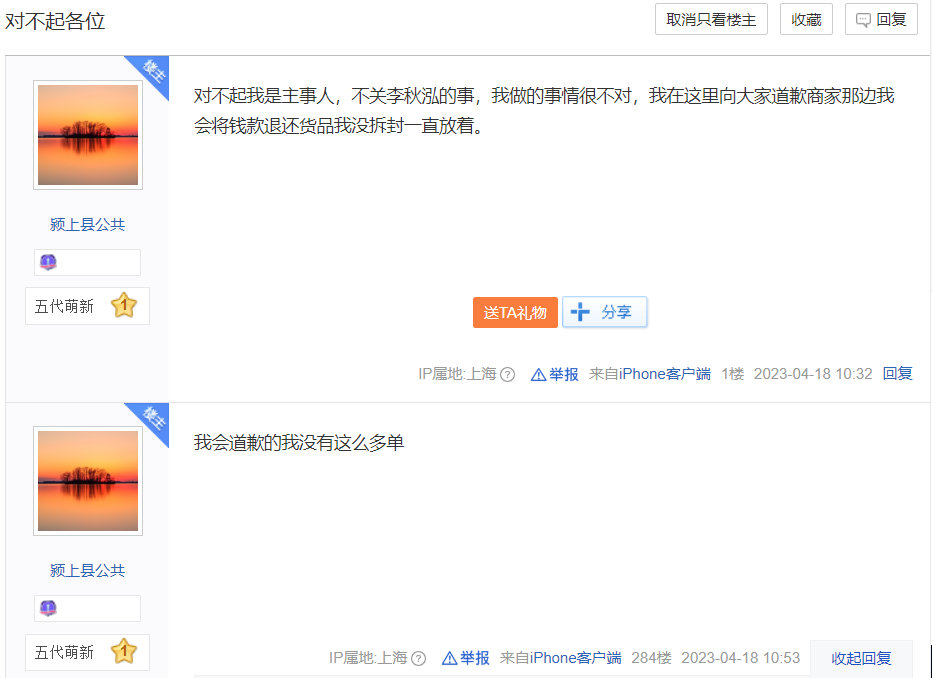Open the 颍上县公共 user profile link

87,224
